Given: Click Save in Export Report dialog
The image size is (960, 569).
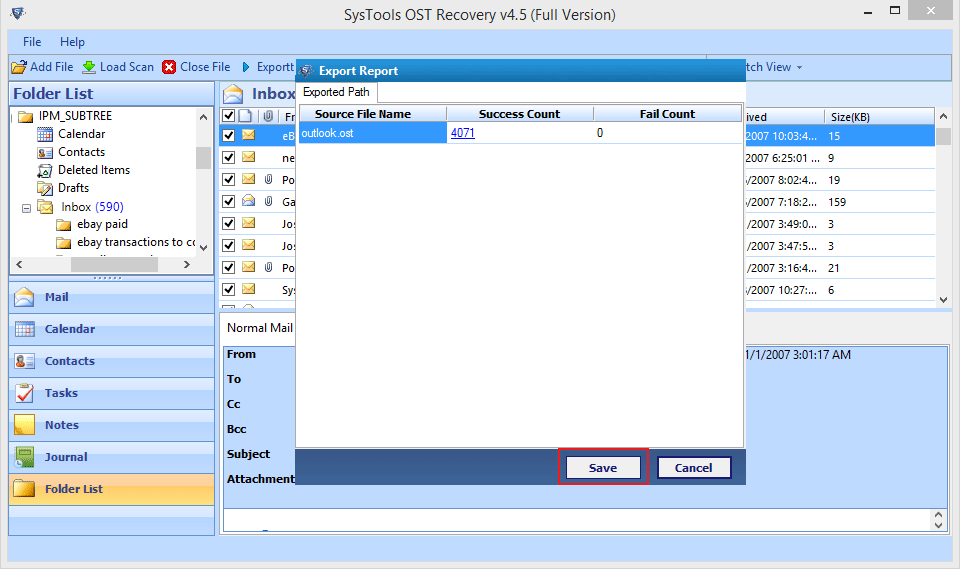Looking at the screenshot, I should pyautogui.click(x=603, y=467).
